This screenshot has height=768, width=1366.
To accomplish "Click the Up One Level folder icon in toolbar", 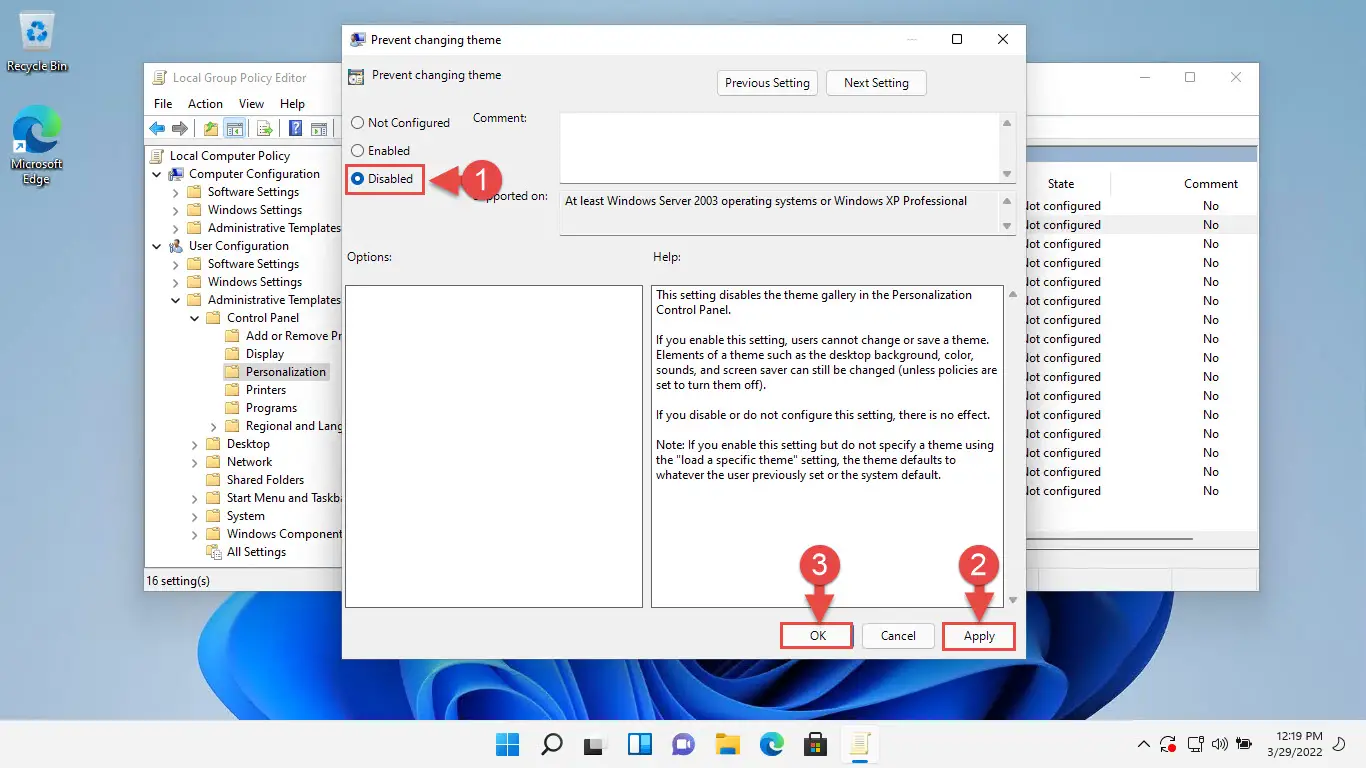I will tap(210, 128).
